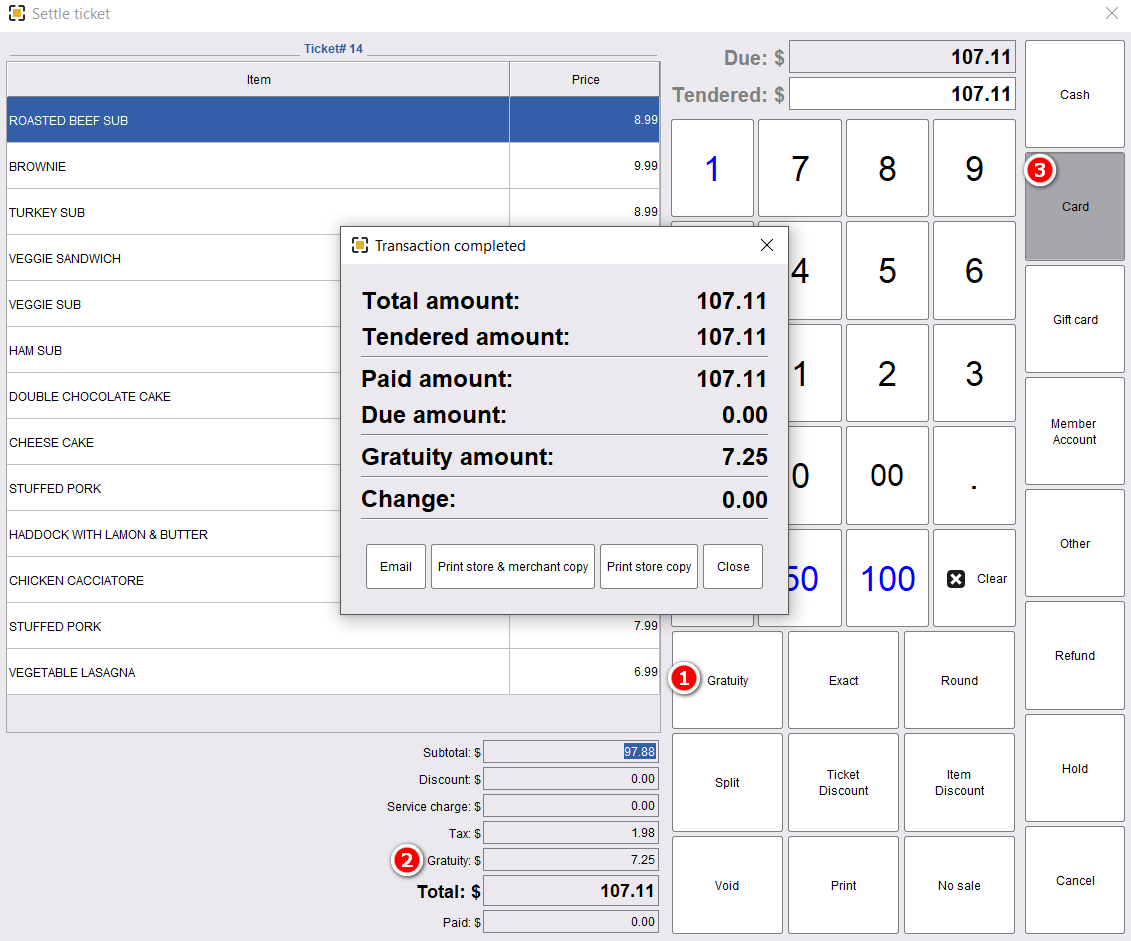1131x941 pixels.
Task: Click the No sale button
Action: point(959,885)
